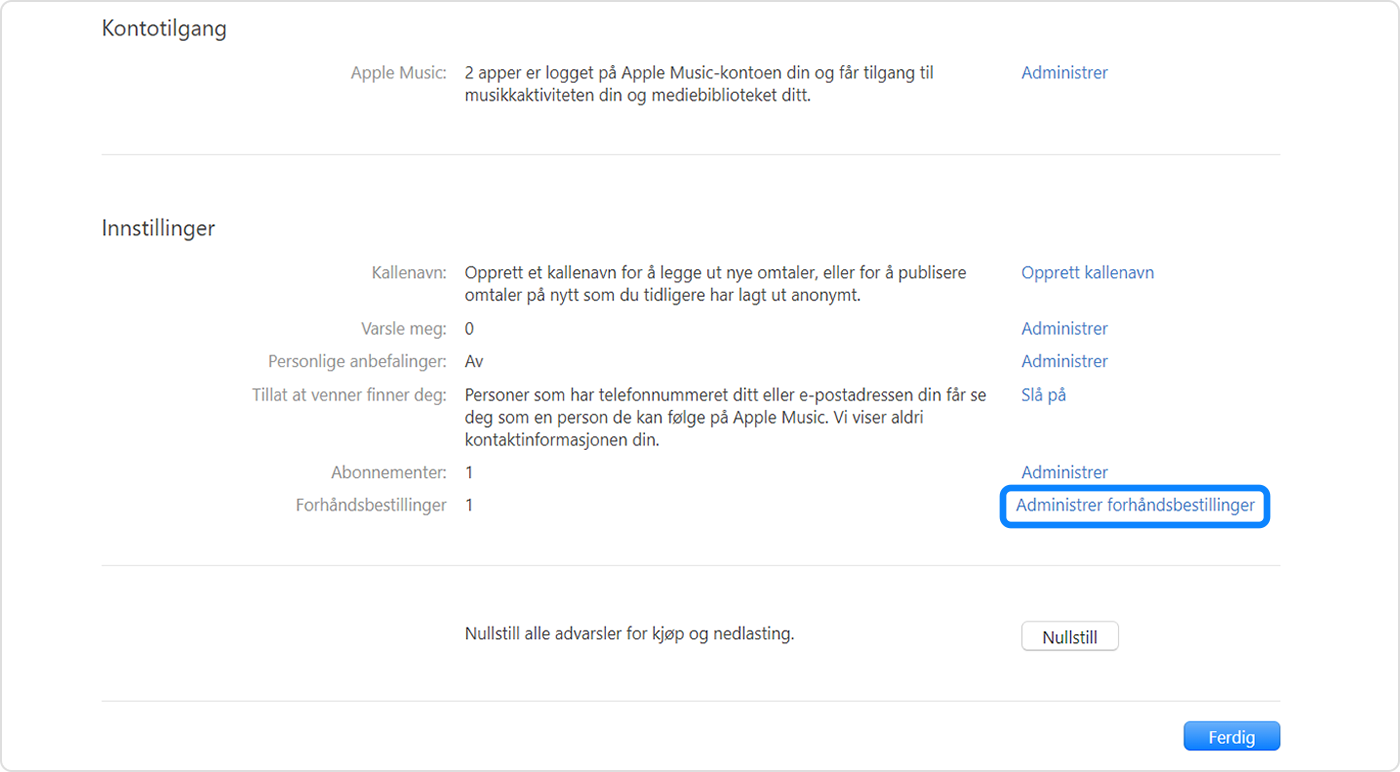
Task: Open Opprett kallenavn to create a nickname
Action: tap(1087, 272)
